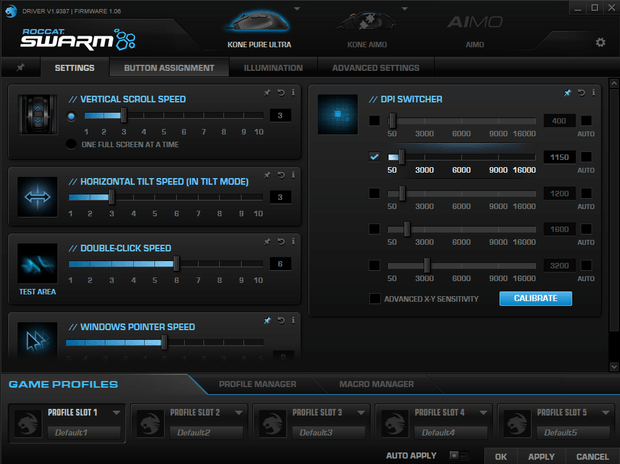
Task: Click the Test Area label
Action: [x=38, y=292]
